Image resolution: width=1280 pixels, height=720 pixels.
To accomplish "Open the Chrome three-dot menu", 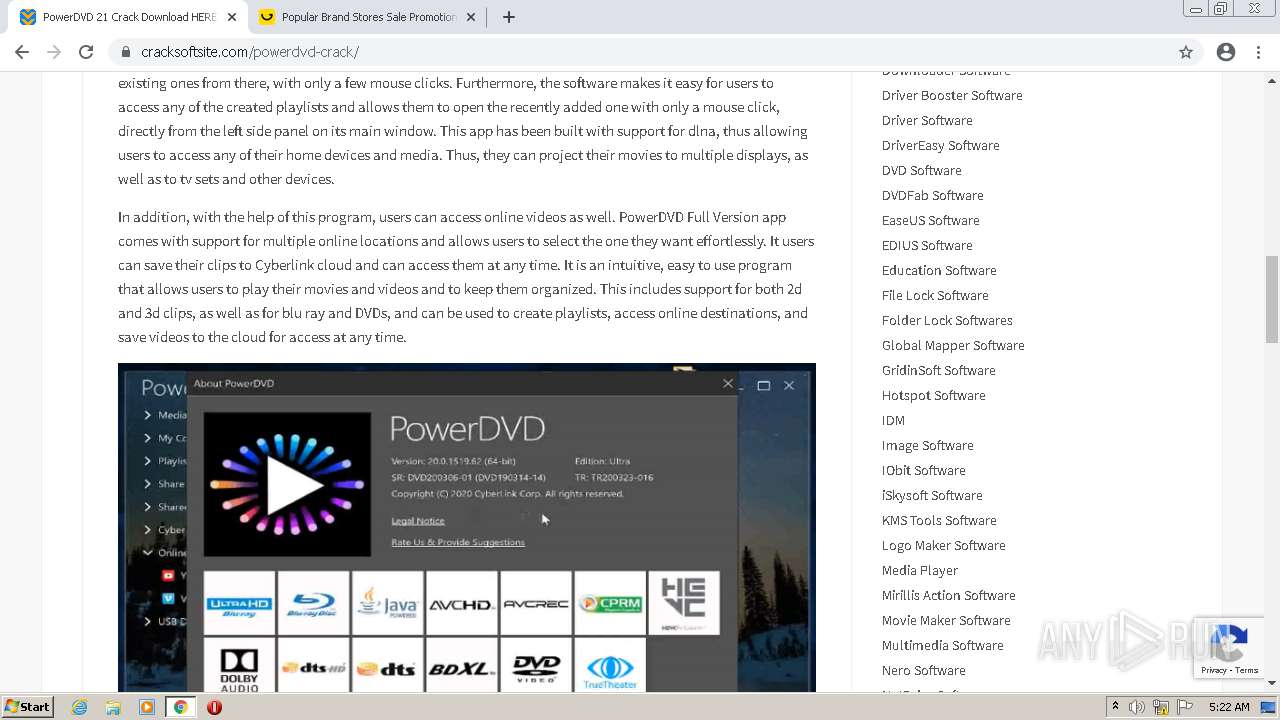I will coord(1258,52).
